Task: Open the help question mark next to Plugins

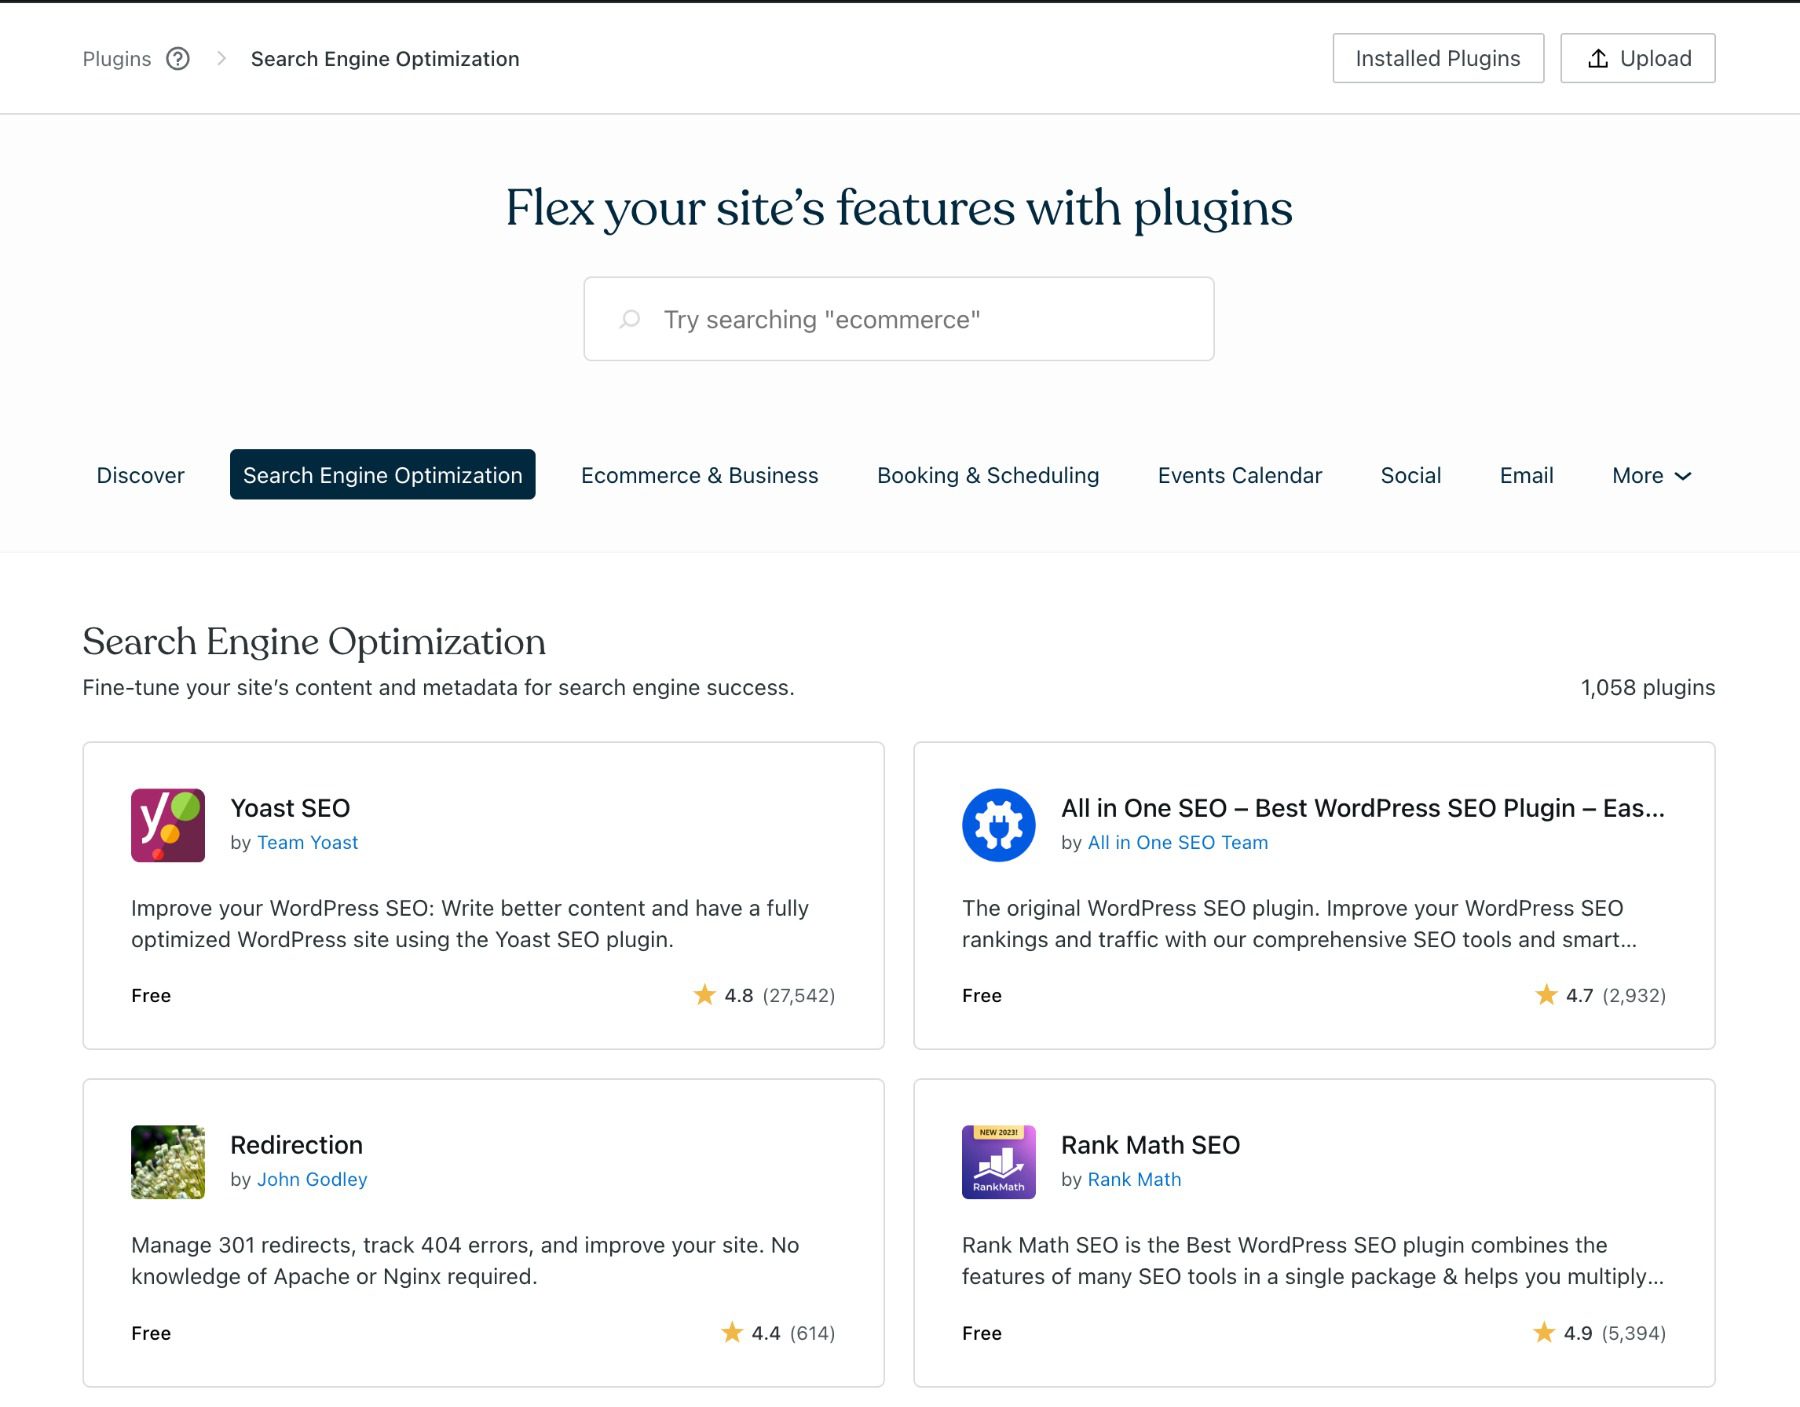Action: [x=178, y=59]
